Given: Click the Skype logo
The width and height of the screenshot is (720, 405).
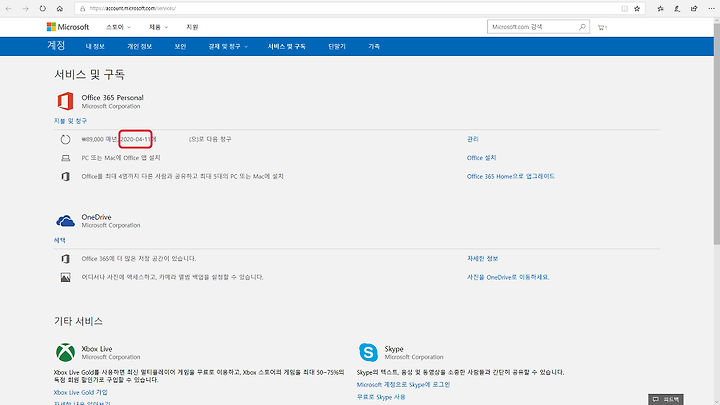Looking at the screenshot, I should tap(368, 352).
